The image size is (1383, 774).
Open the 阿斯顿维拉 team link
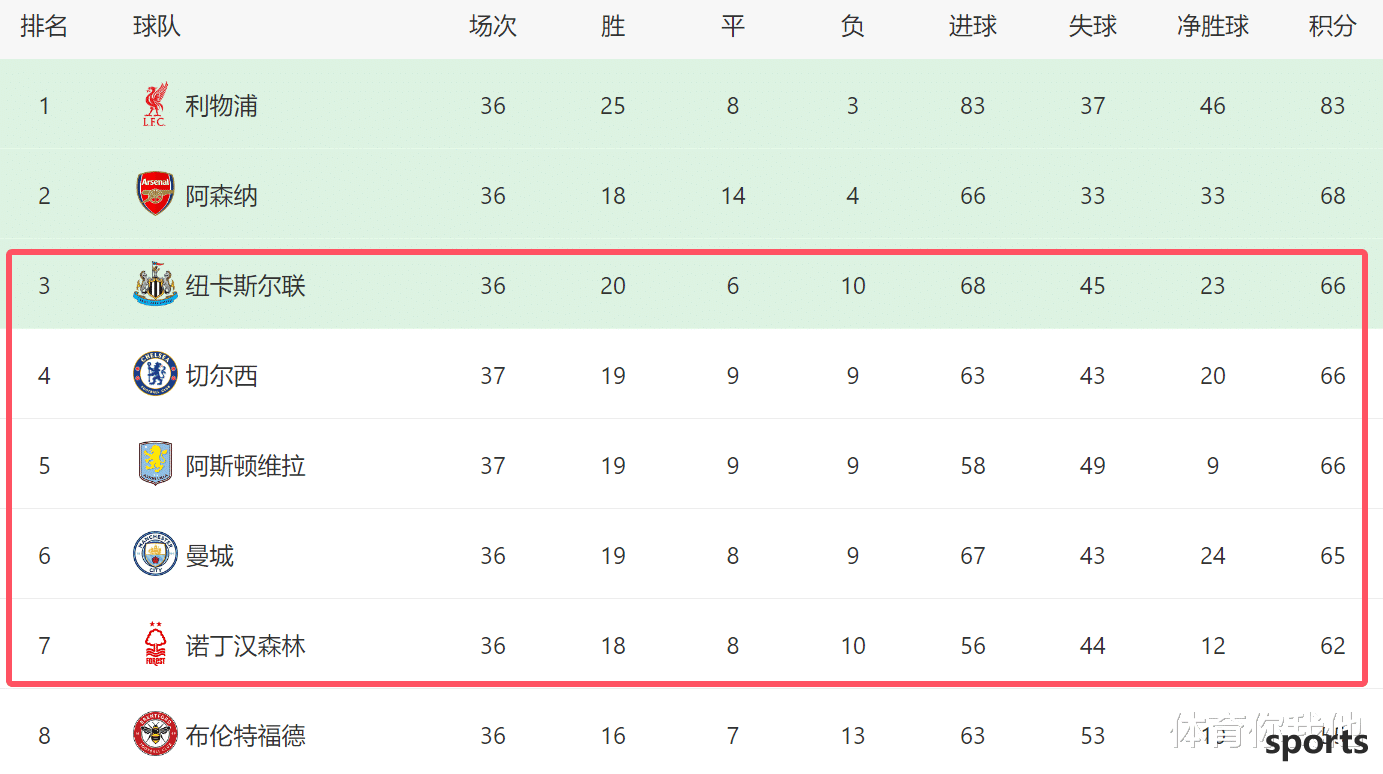[x=246, y=466]
